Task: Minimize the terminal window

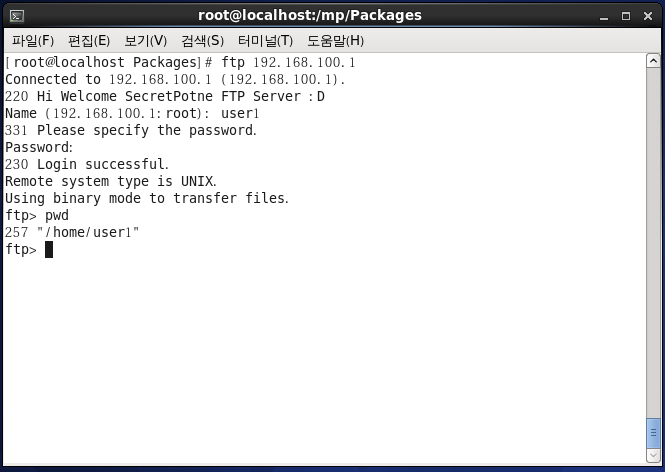Action: pos(604,16)
